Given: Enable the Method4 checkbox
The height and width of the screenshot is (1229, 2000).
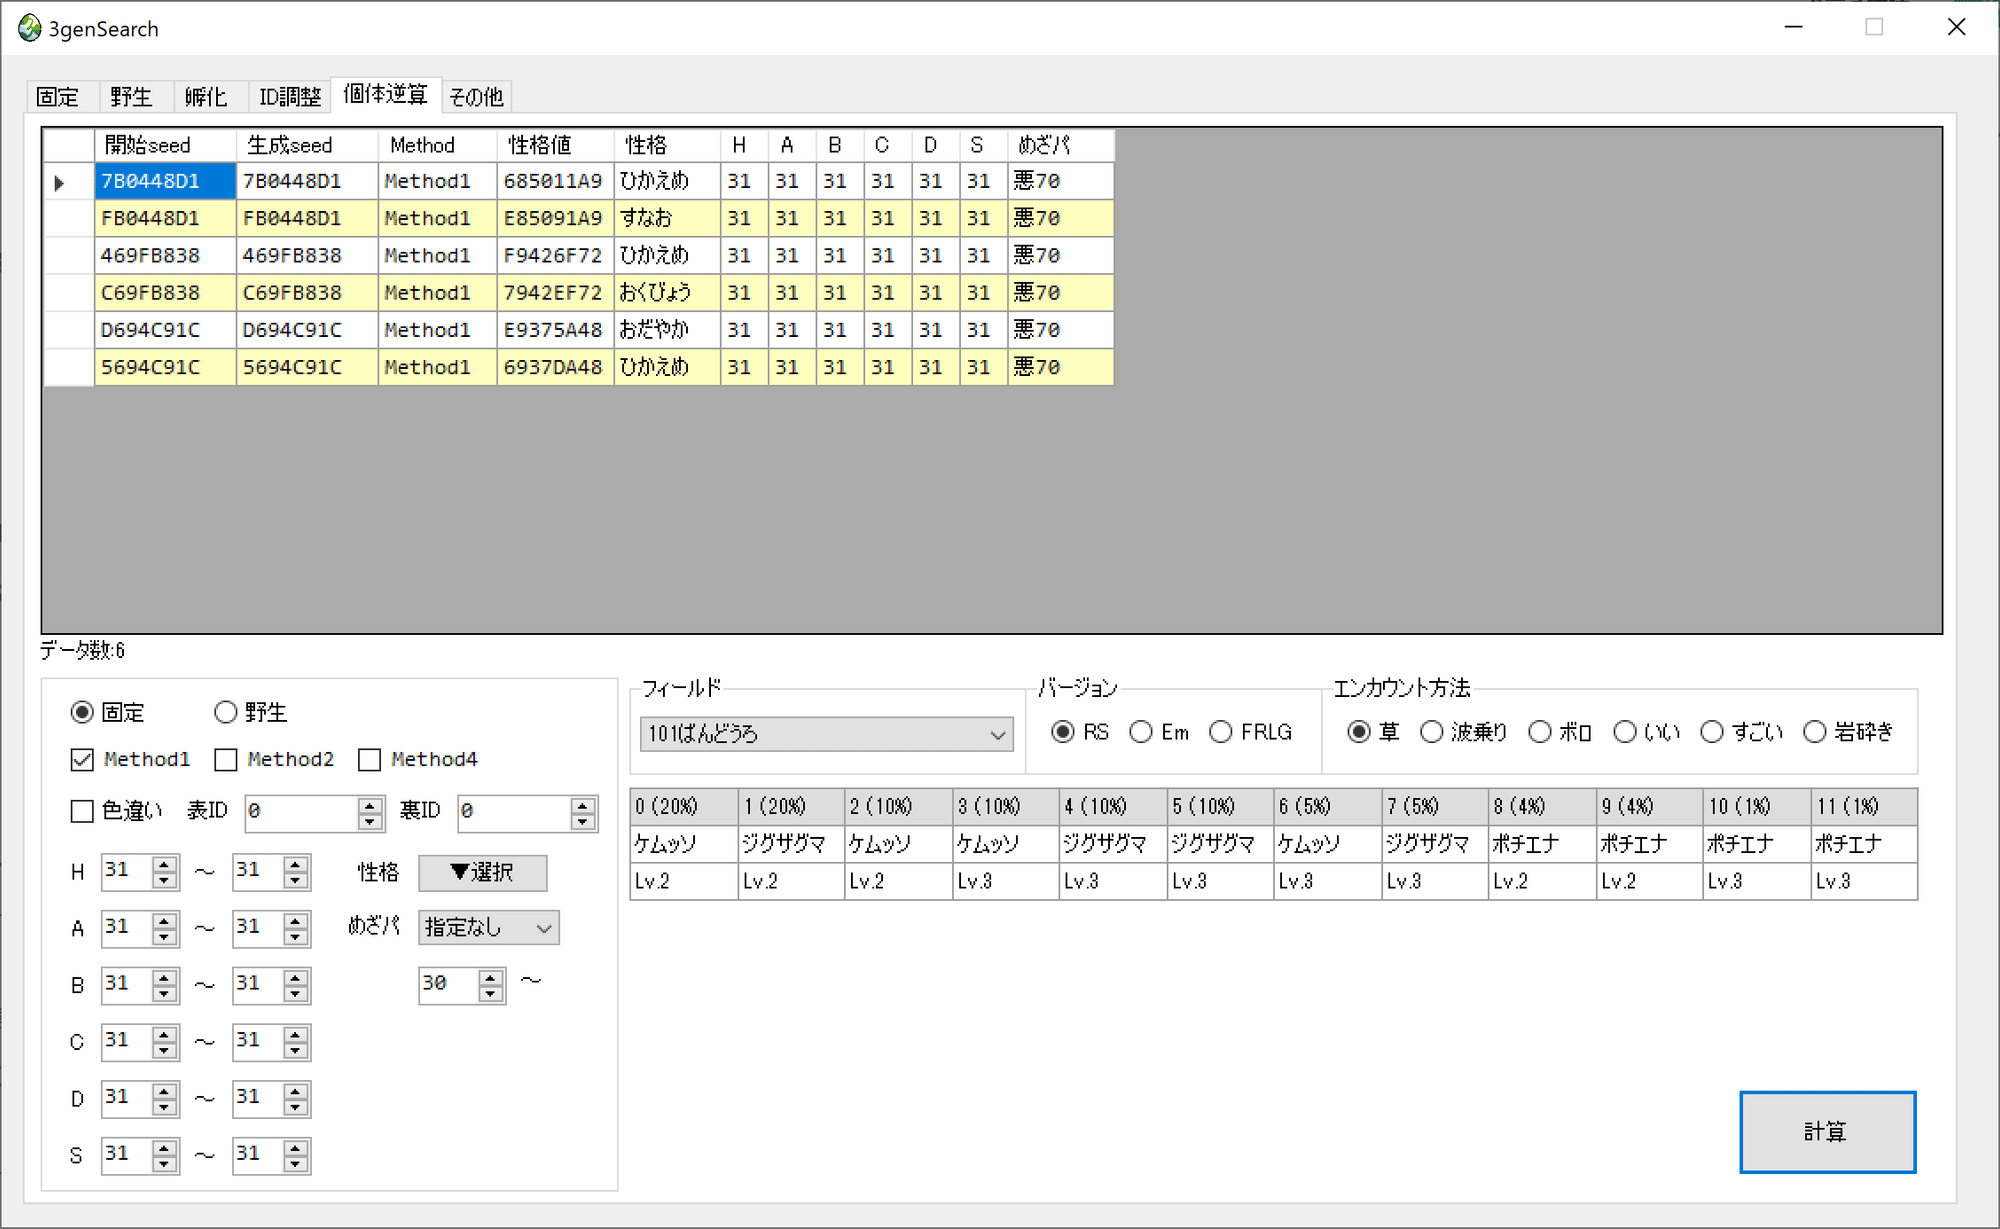Looking at the screenshot, I should pos(370,760).
